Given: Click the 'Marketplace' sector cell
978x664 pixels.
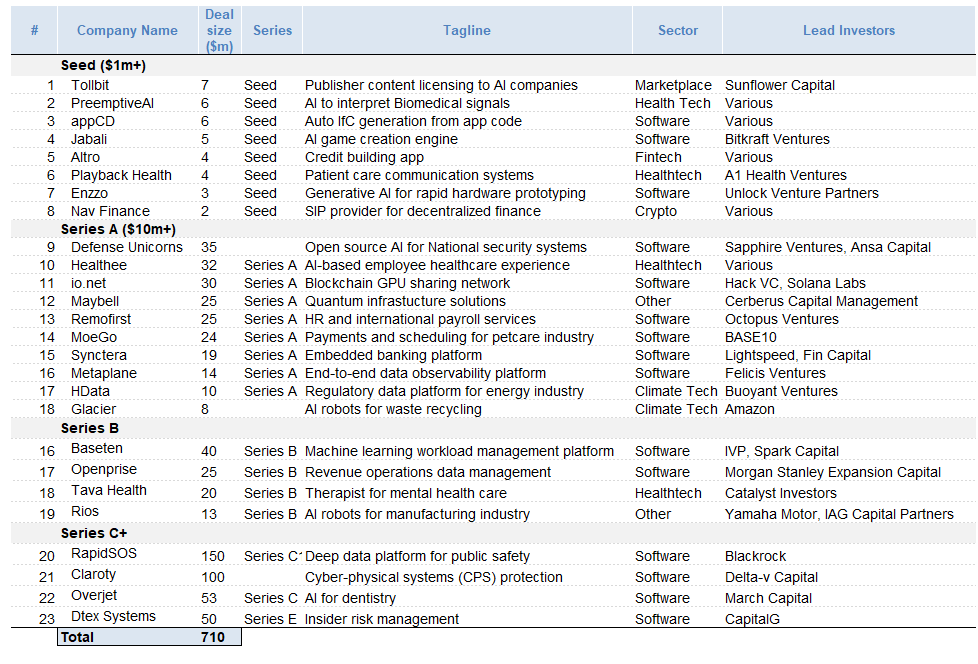Looking at the screenshot, I should 673,85.
